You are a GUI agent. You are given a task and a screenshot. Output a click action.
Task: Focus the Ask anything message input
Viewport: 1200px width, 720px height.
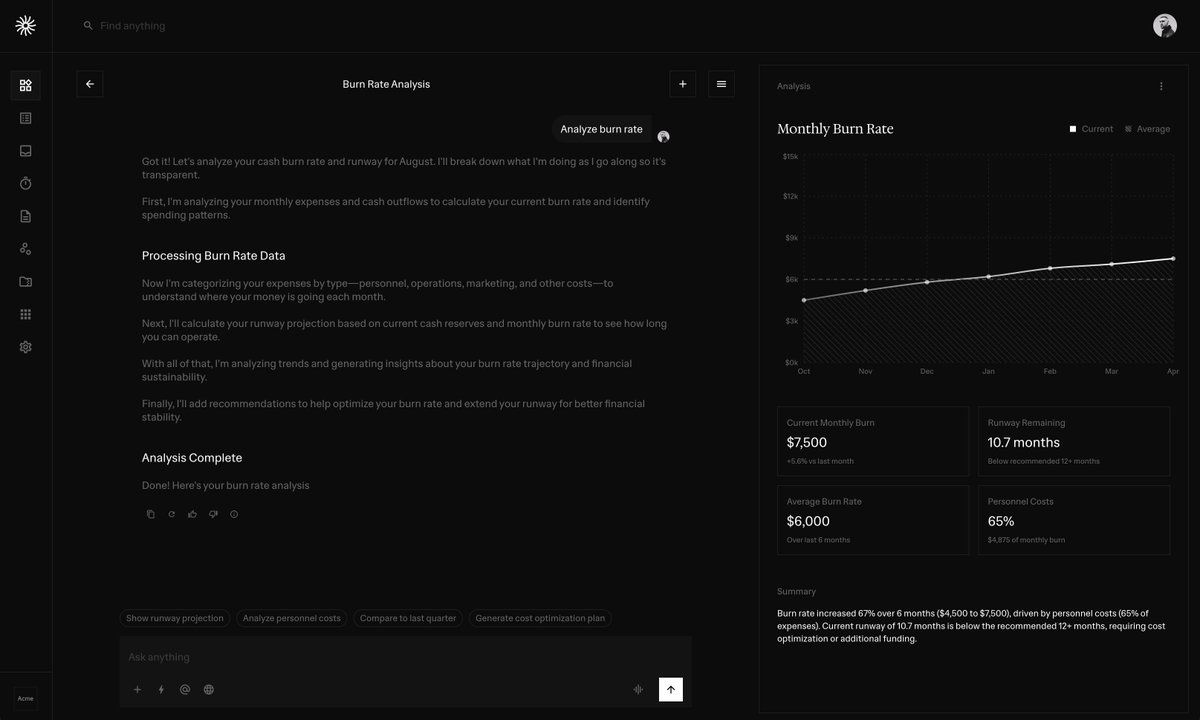pos(405,657)
